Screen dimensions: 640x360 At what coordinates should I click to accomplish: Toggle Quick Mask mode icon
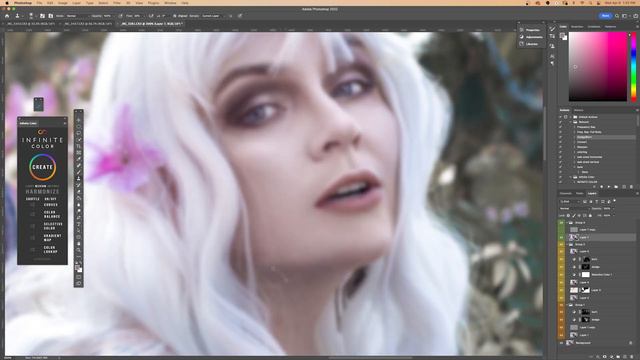tap(79, 277)
